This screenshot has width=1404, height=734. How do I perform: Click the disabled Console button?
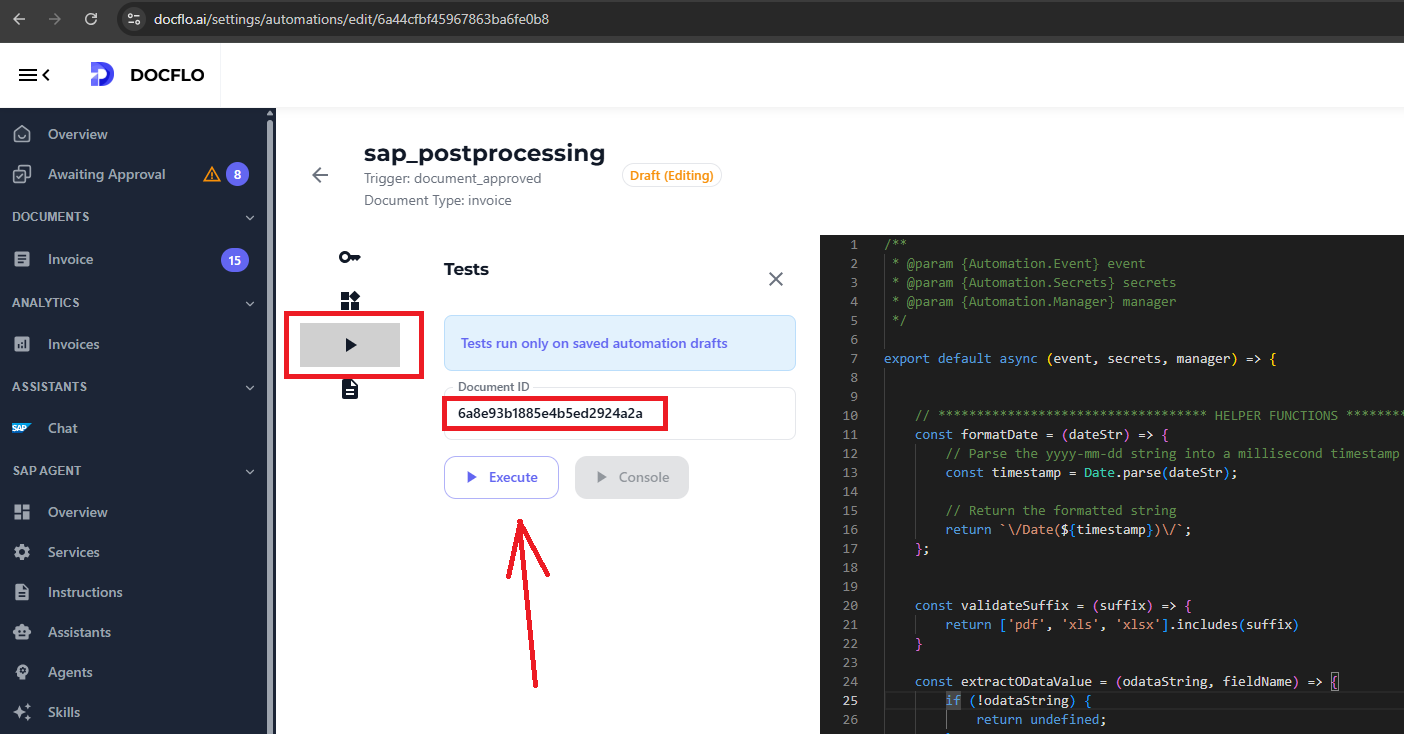[632, 477]
